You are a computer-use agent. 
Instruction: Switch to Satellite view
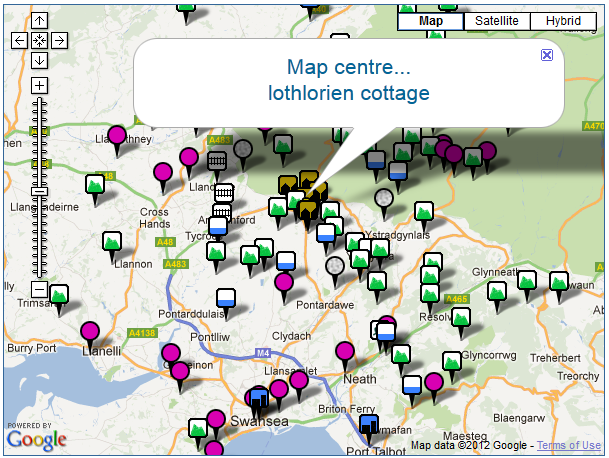(x=497, y=21)
